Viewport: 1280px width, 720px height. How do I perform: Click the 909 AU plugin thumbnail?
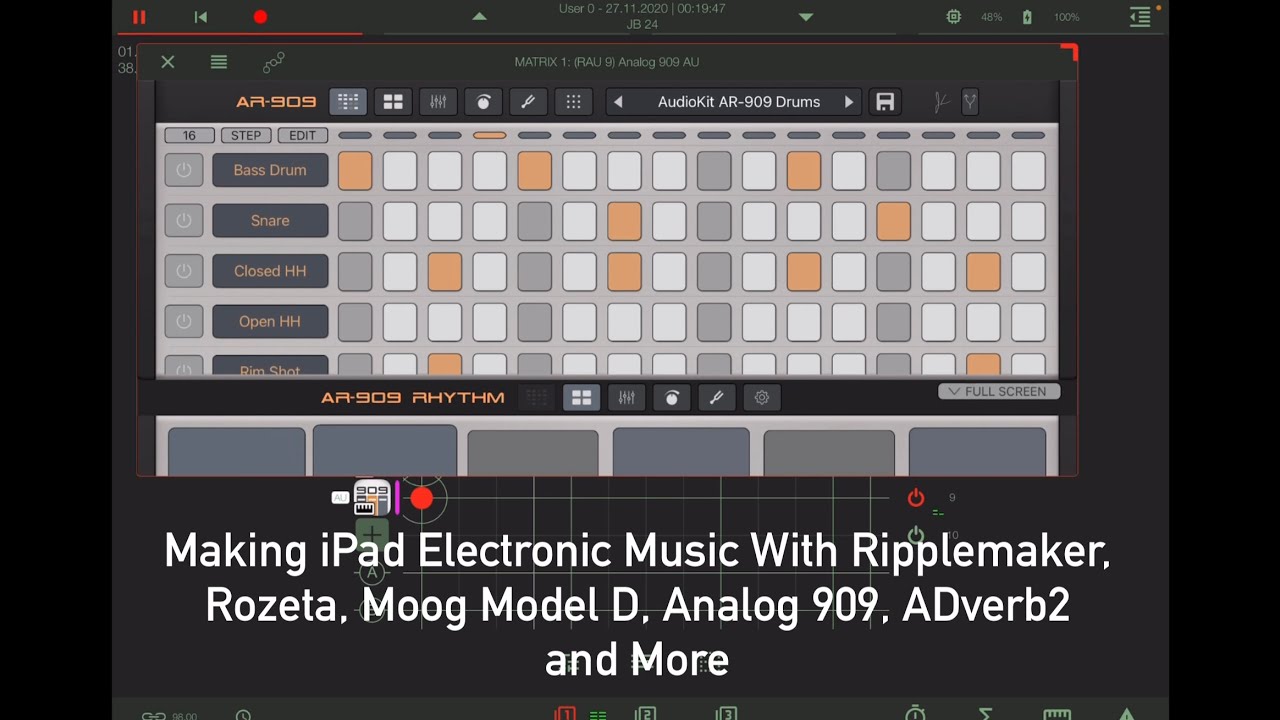(372, 497)
